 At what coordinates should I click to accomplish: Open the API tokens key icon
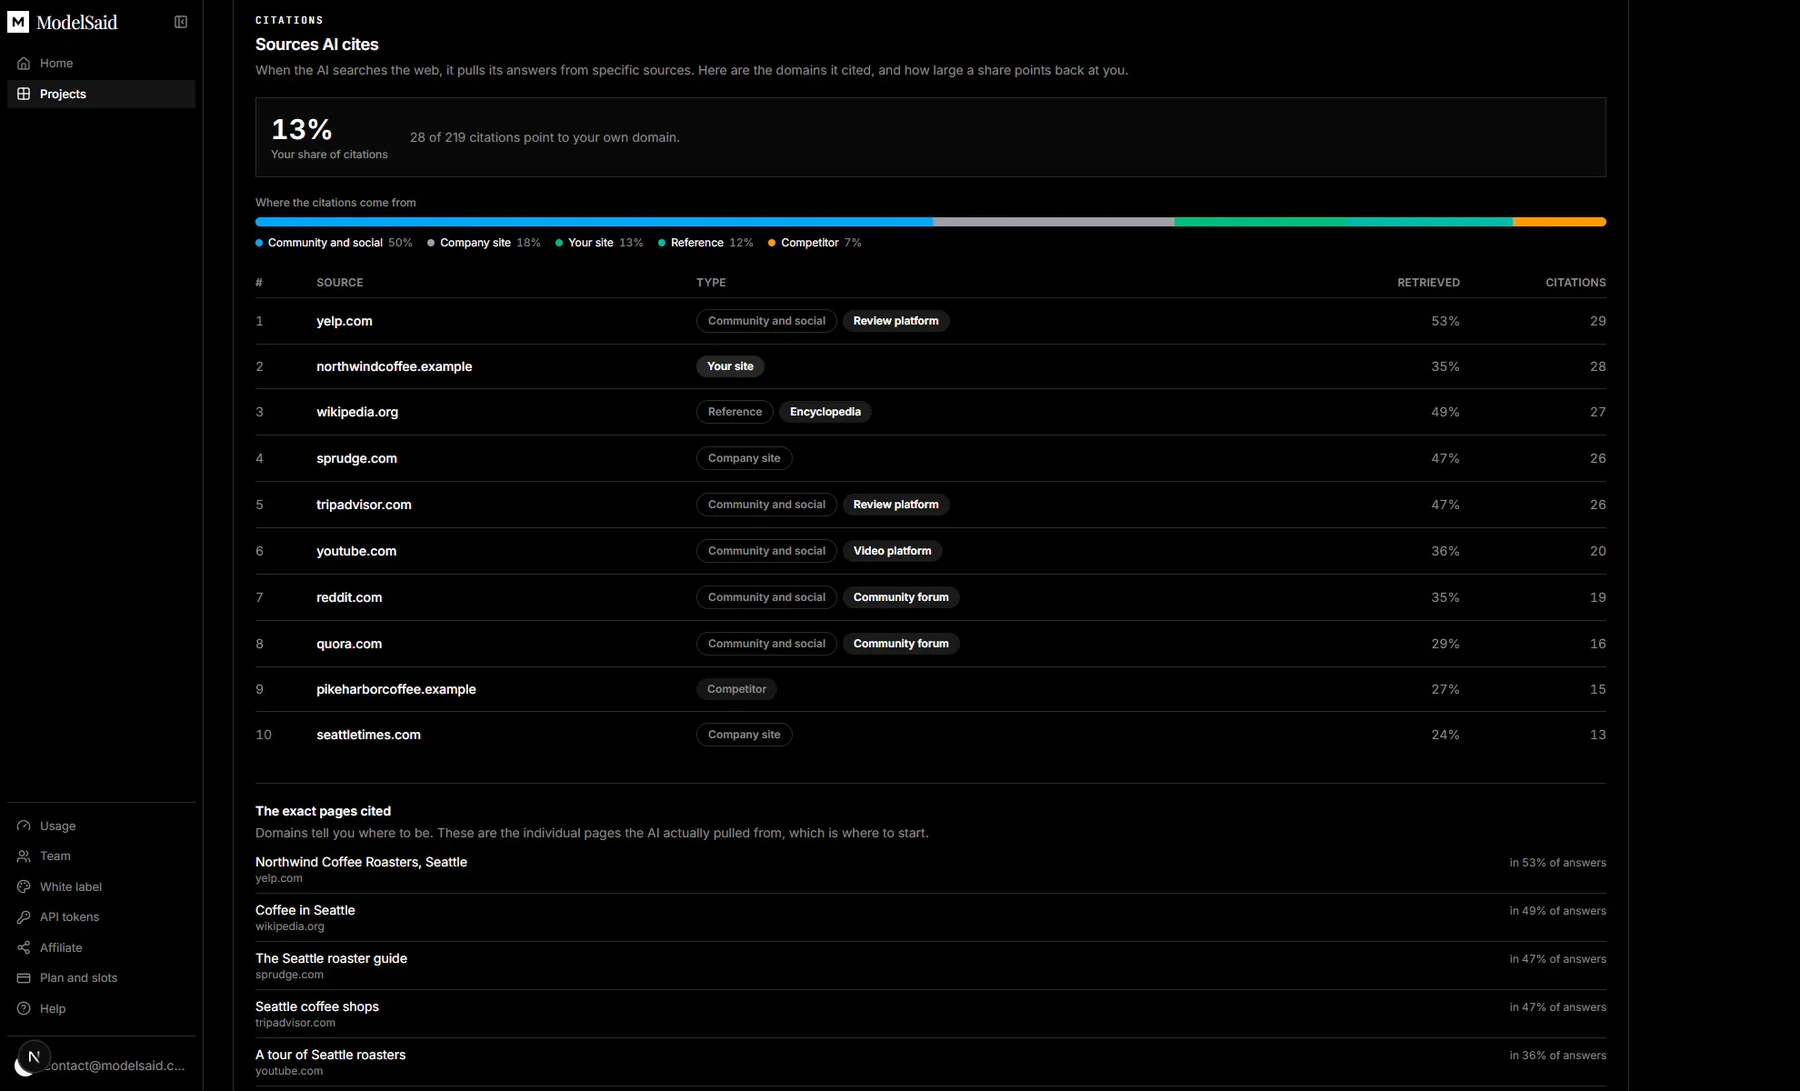24,917
